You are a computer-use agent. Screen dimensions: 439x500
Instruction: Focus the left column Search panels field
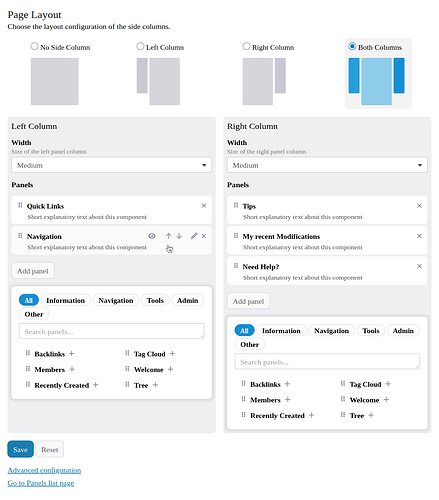pyautogui.click(x=111, y=331)
